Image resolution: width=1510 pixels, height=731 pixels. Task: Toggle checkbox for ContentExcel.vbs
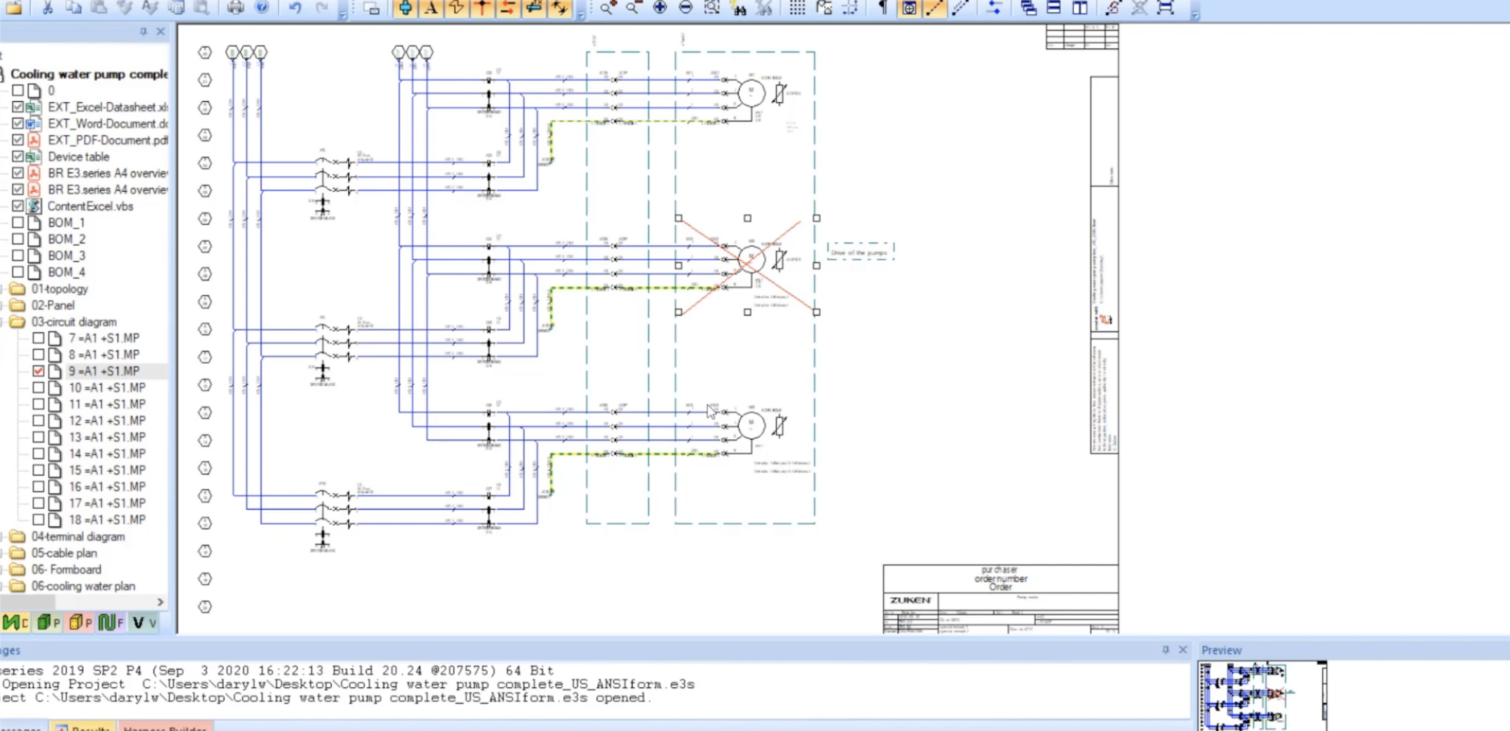18,206
